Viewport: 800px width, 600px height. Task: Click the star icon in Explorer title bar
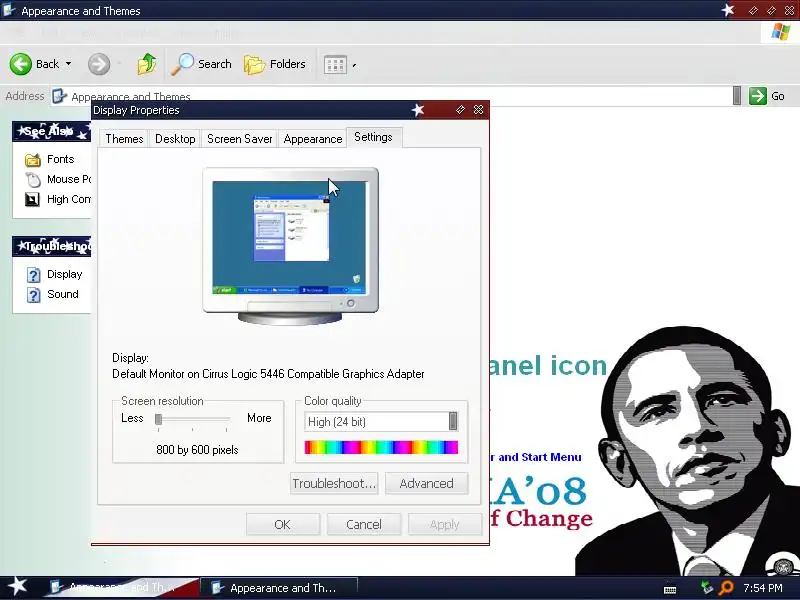[728, 10]
